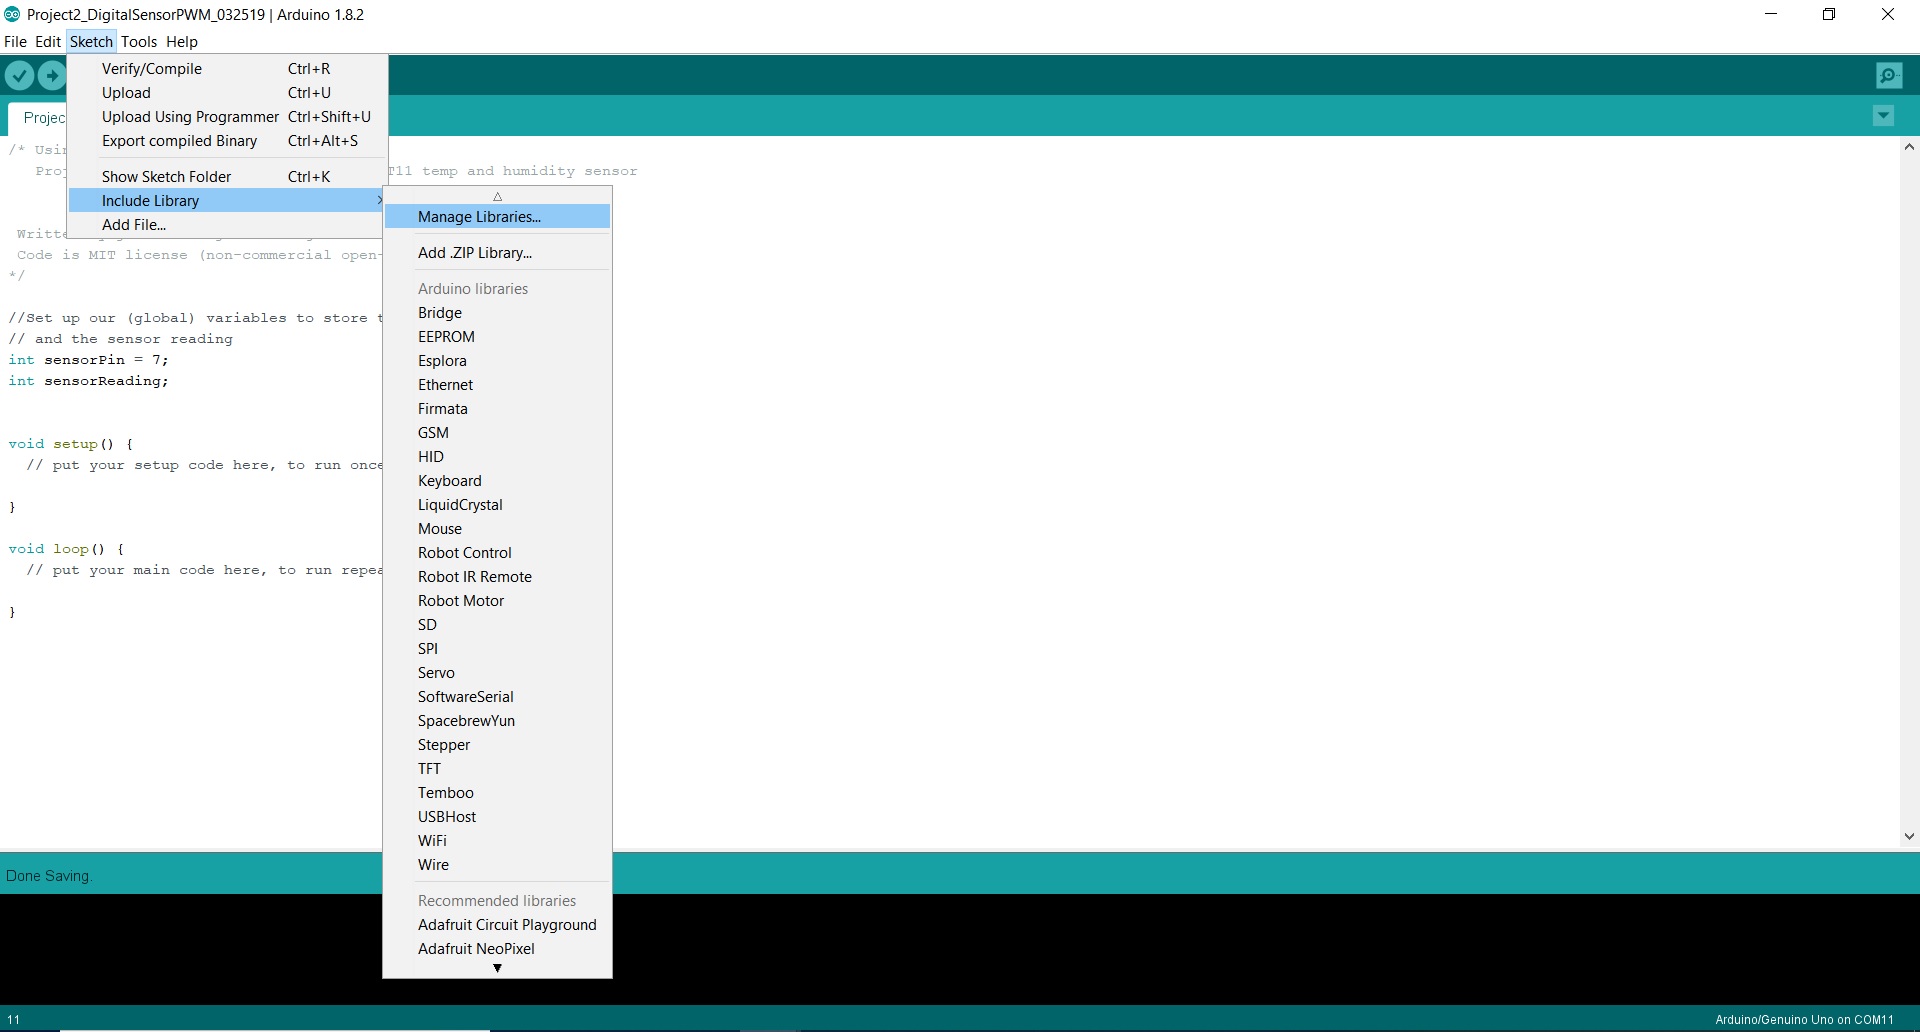
Task: Include the SoftwareSerial library
Action: [465, 696]
